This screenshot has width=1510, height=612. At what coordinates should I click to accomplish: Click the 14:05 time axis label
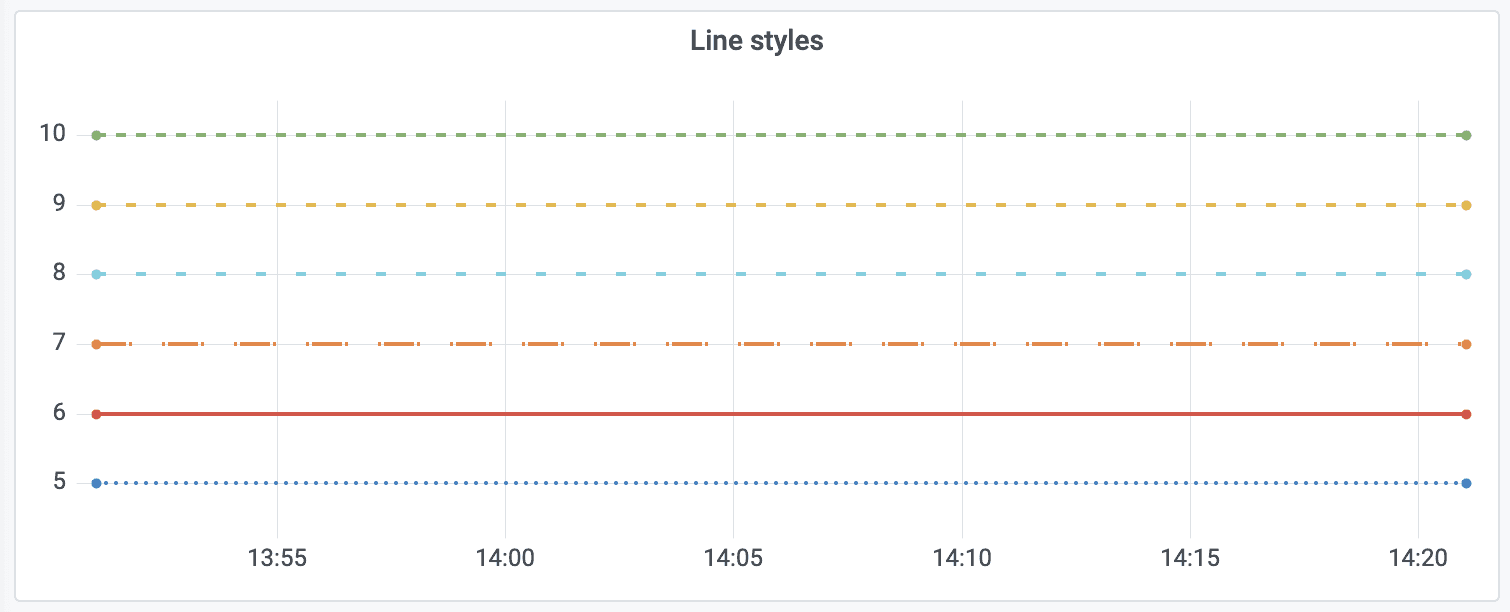click(733, 558)
